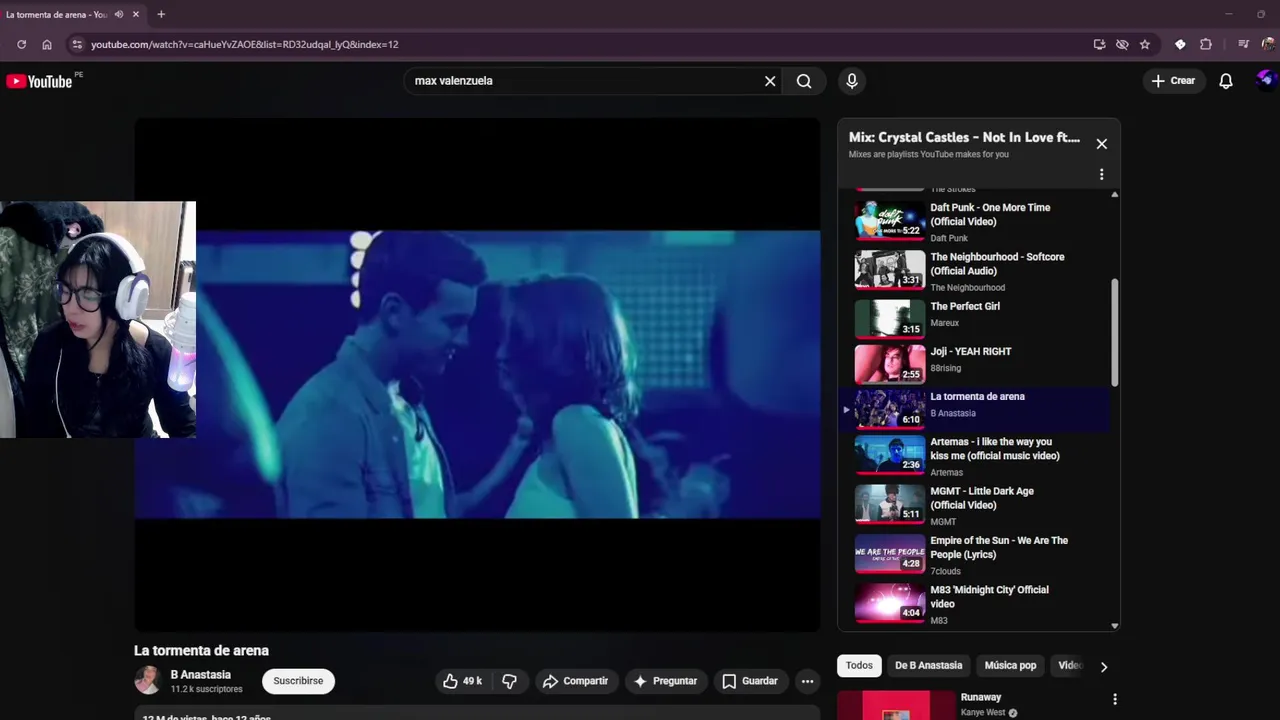
Task: Click the Preguntar button
Action: 665,681
